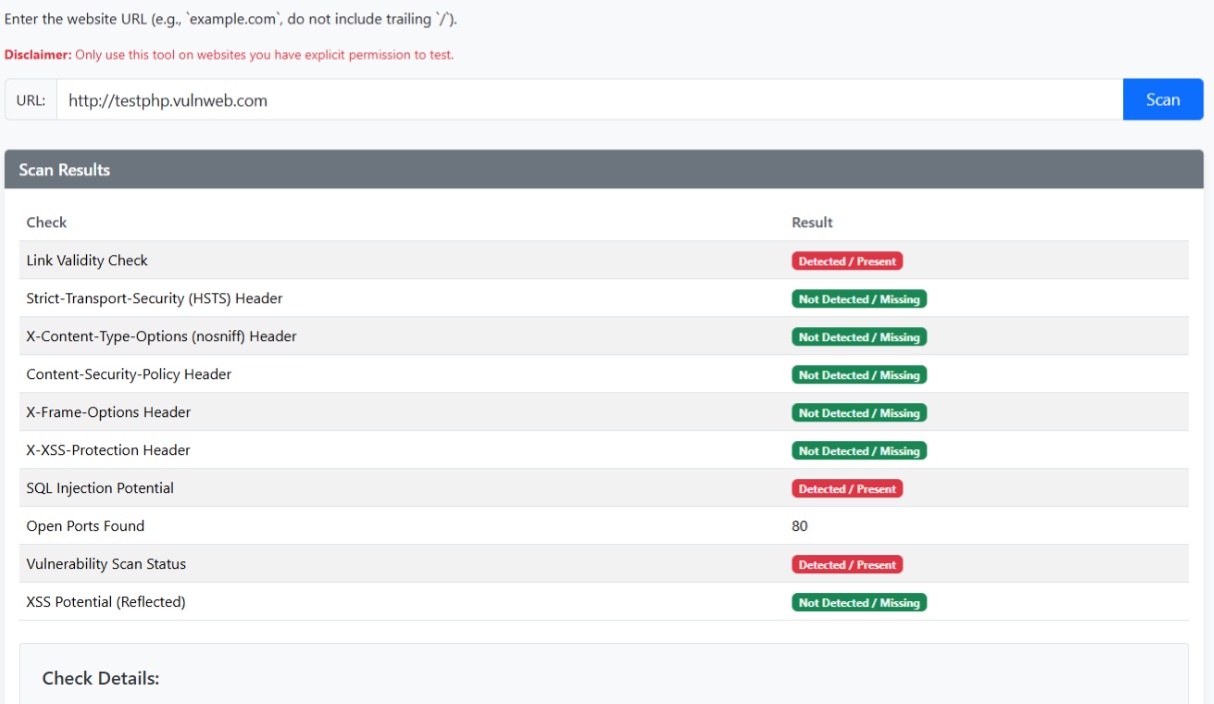Click the HSTS Header result badge
The height and width of the screenshot is (704, 1214).
859,299
